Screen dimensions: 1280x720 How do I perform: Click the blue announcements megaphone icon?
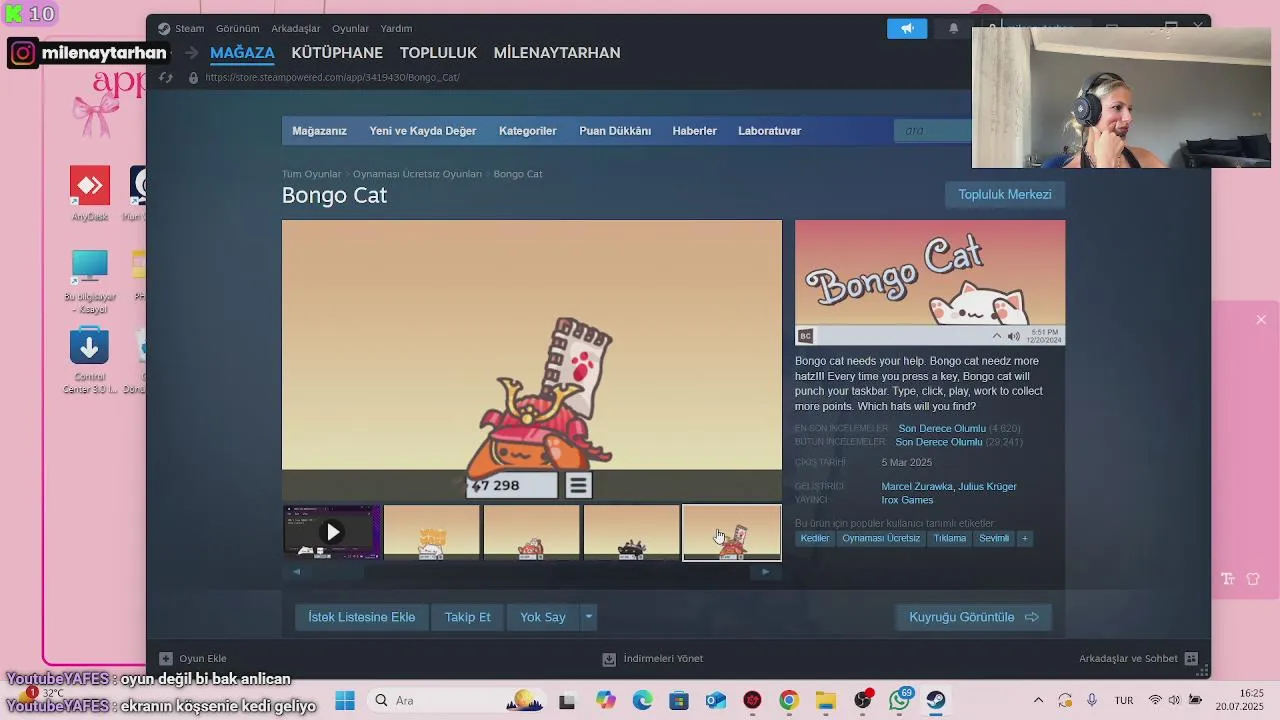907,28
